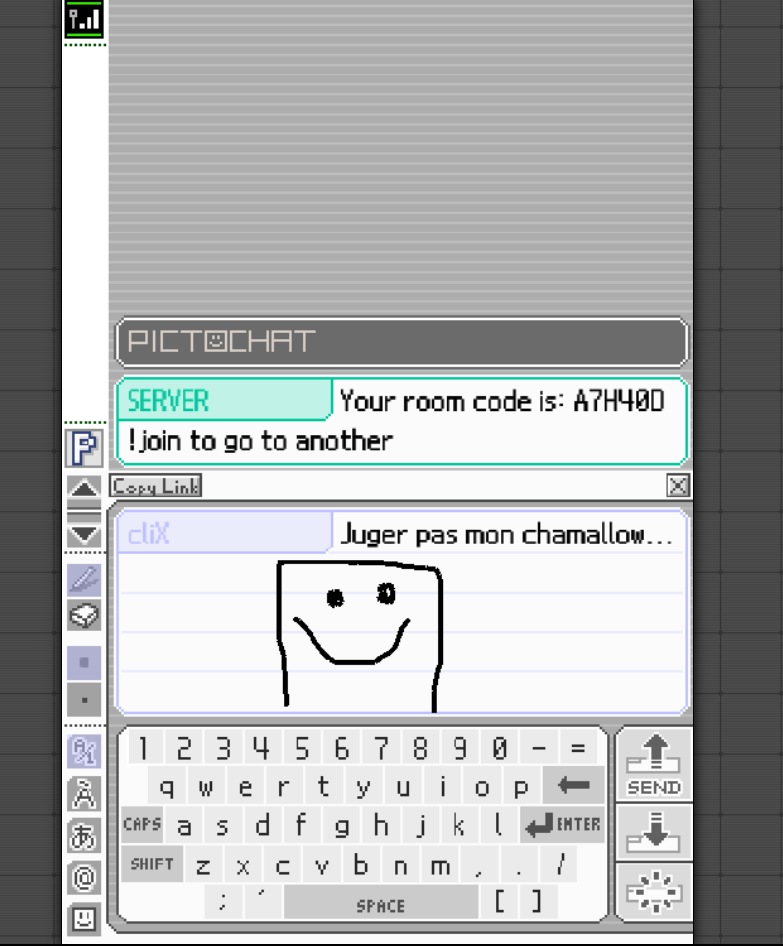The image size is (783, 946).
Task: Tap the SHIFT key
Action: click(x=152, y=864)
